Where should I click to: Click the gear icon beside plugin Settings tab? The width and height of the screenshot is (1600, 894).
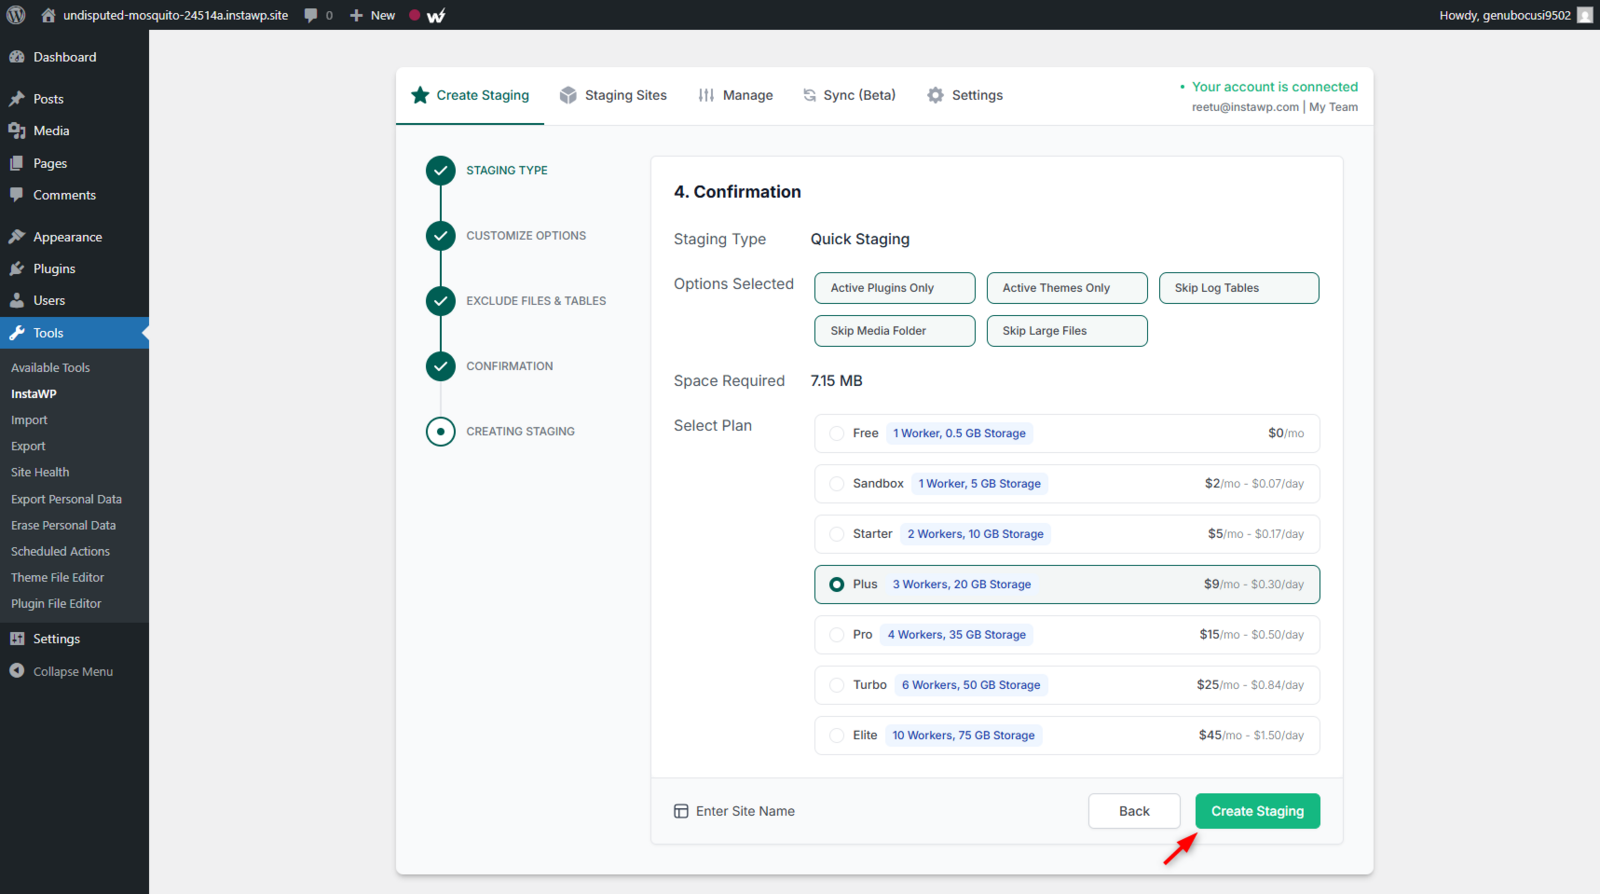pos(935,95)
